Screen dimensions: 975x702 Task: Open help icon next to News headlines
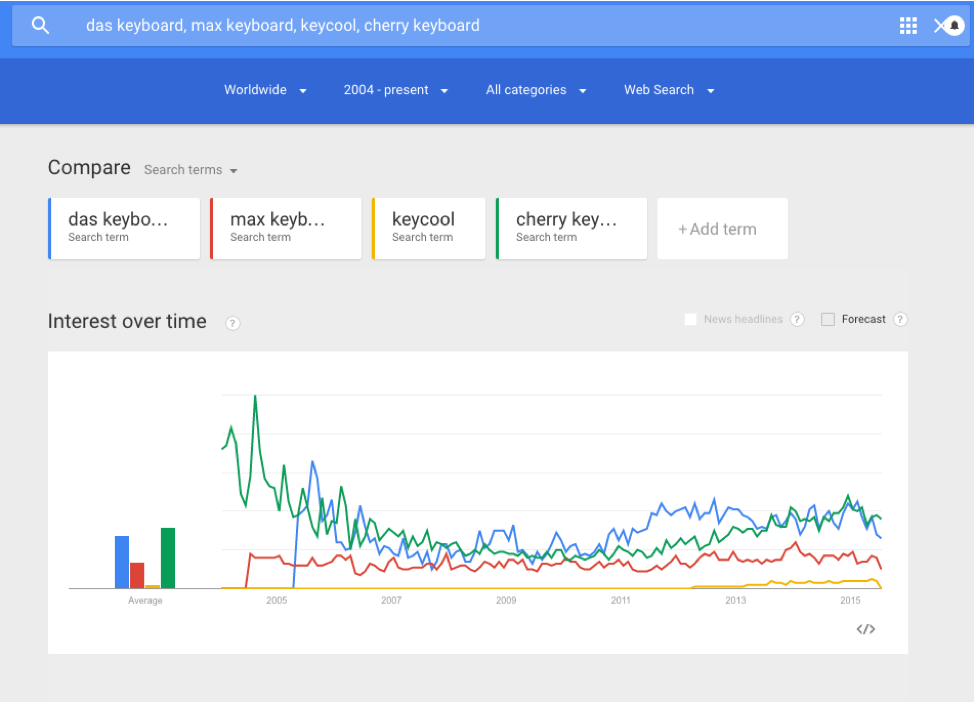click(797, 320)
